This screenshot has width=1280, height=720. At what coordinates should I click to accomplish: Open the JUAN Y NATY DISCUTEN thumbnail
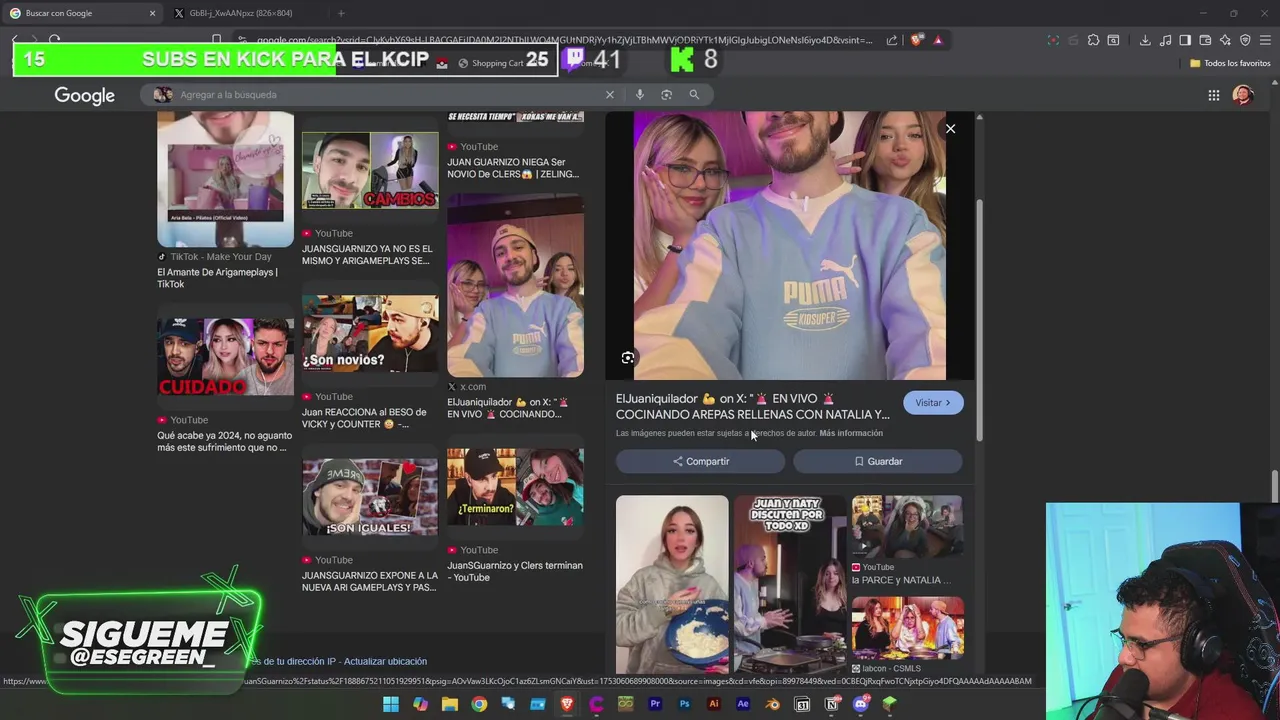pyautogui.click(x=790, y=584)
